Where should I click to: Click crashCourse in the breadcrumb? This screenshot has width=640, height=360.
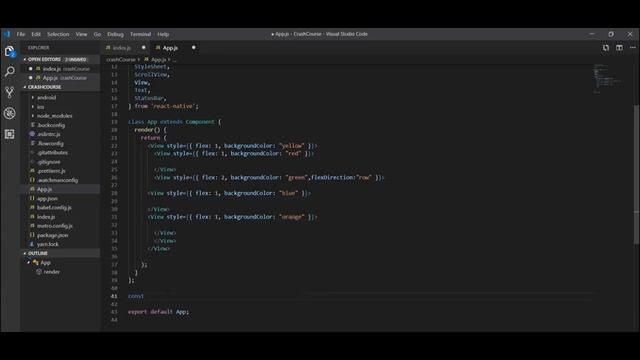120,60
